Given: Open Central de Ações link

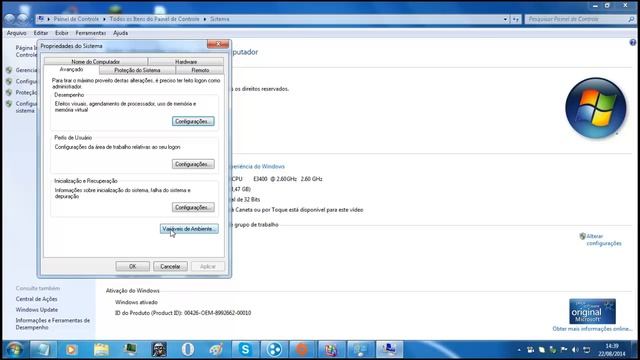Looking at the screenshot, I should (x=36, y=299).
